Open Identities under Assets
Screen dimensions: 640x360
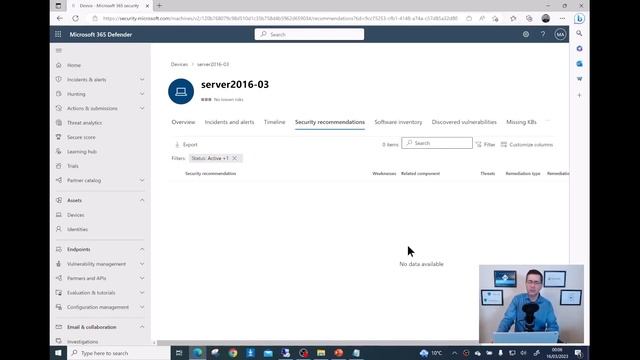click(77, 229)
